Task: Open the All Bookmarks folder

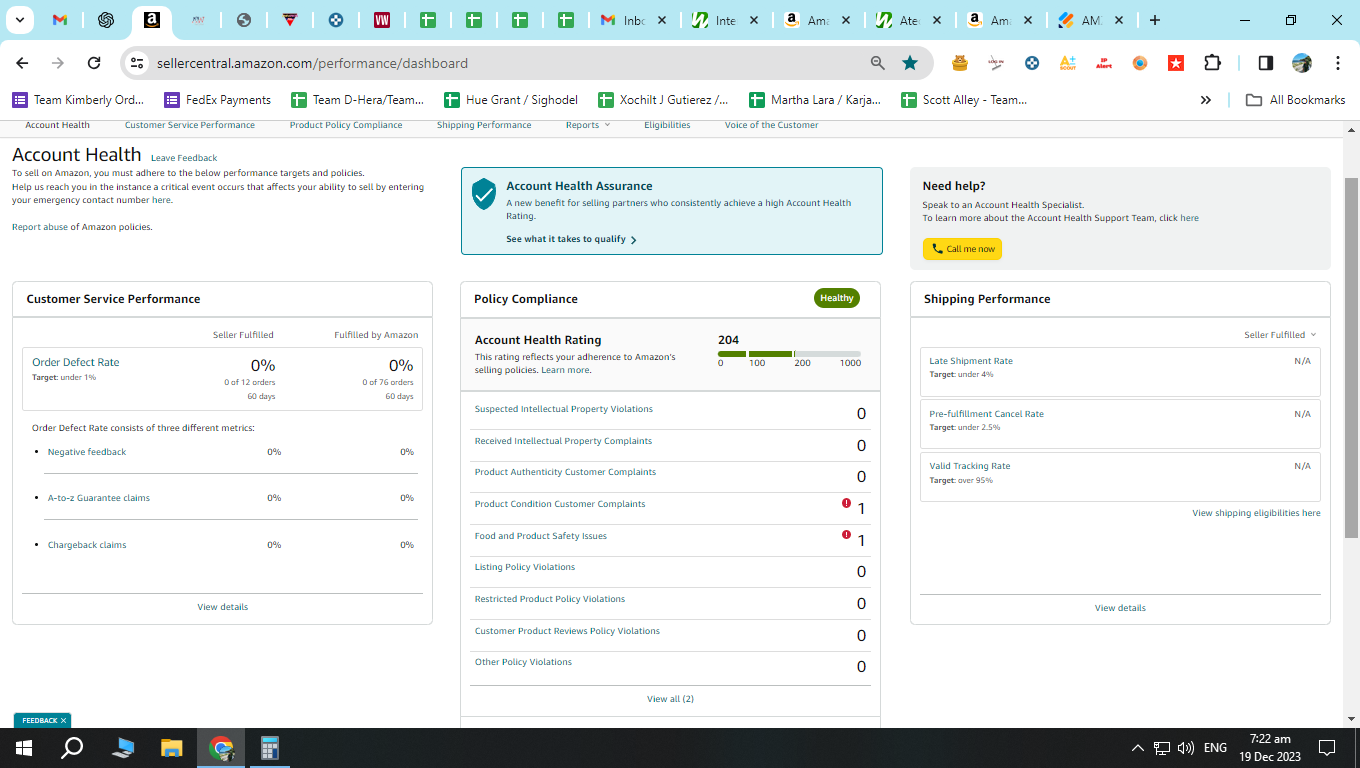Action: click(x=1295, y=100)
